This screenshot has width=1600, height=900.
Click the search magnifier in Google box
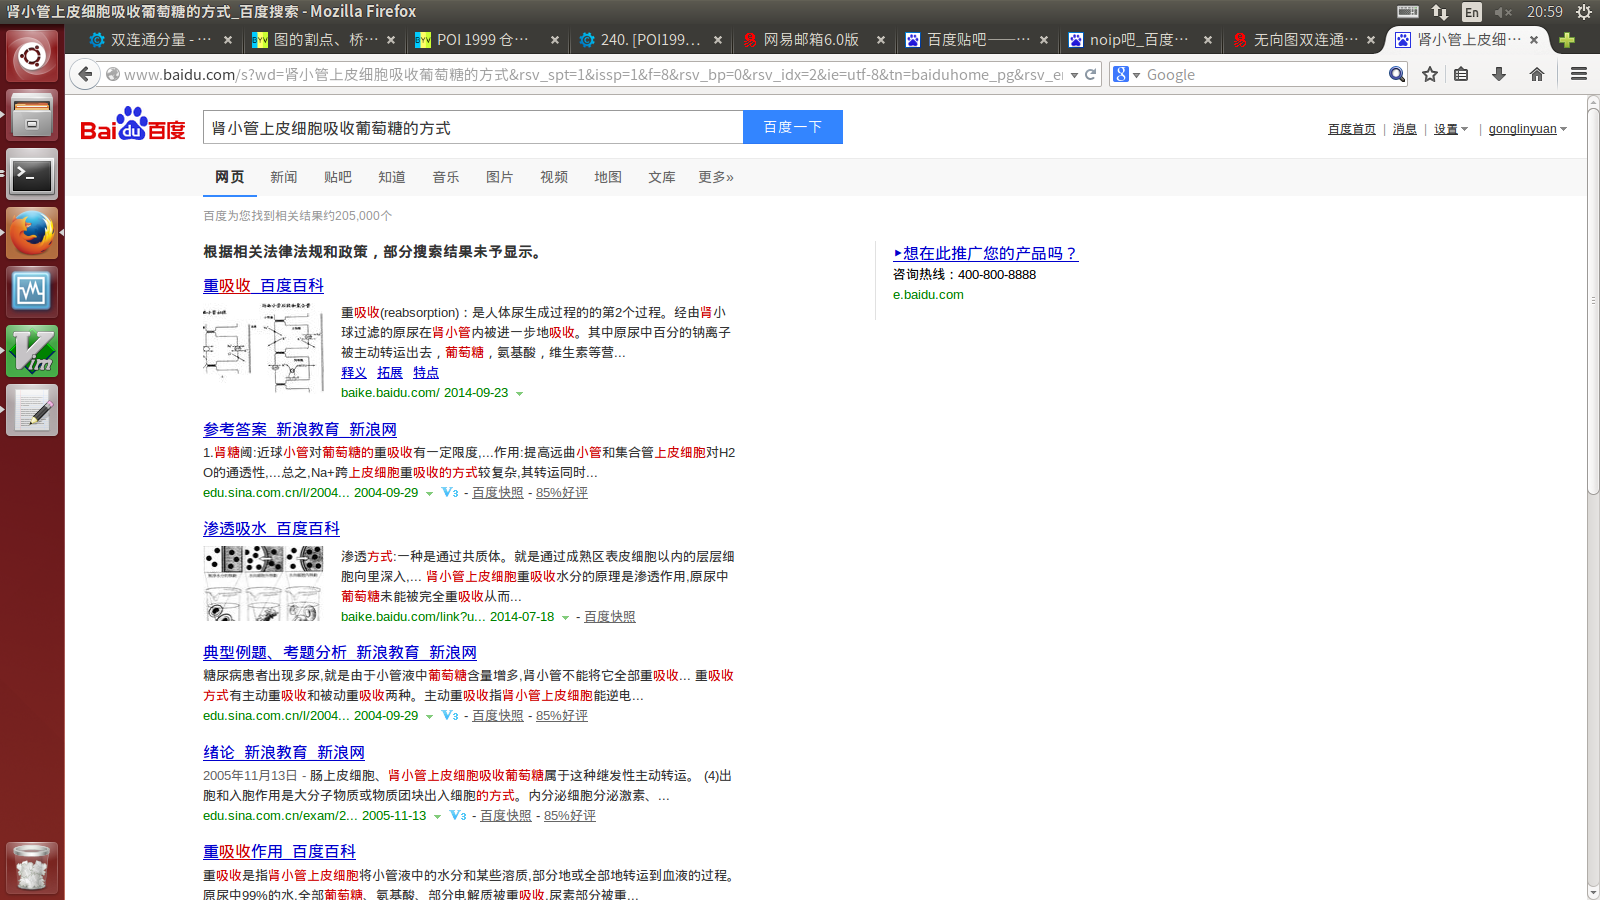click(x=1397, y=74)
